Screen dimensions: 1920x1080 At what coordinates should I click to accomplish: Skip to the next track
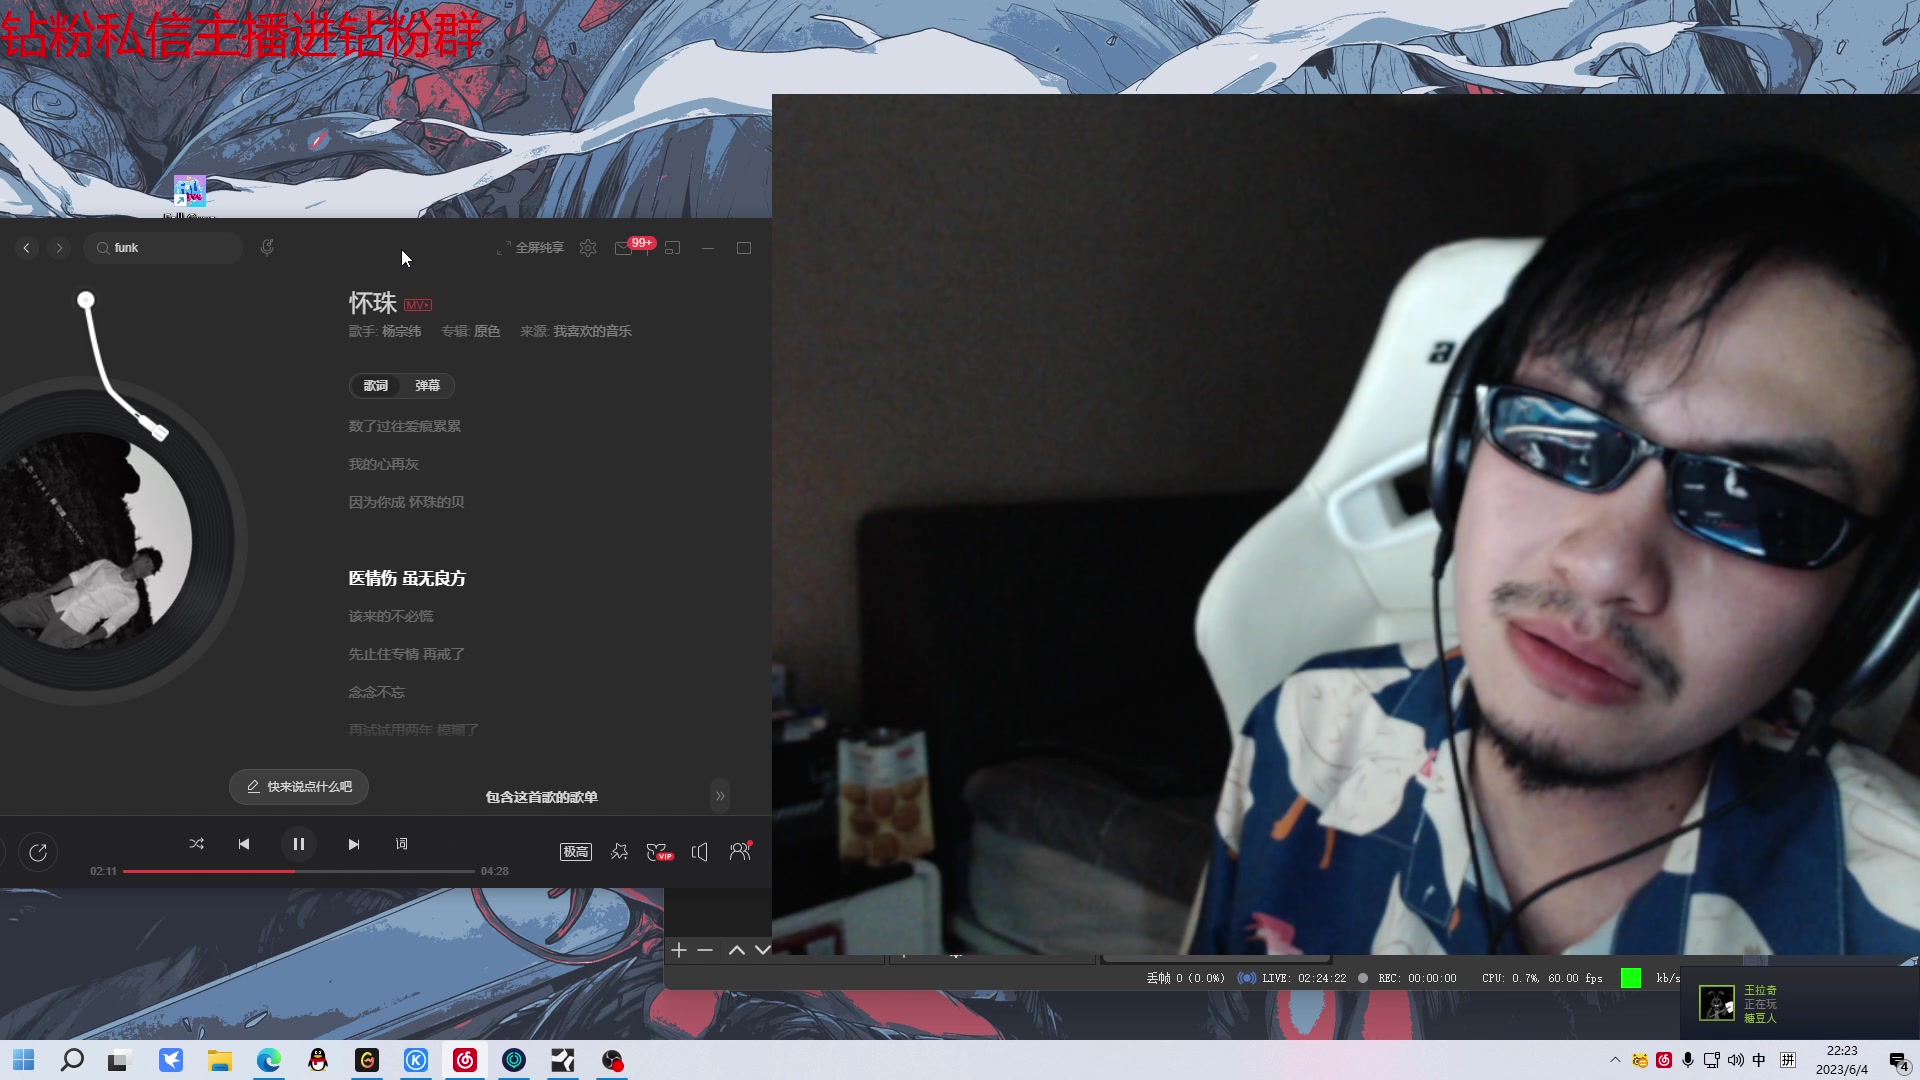point(353,844)
